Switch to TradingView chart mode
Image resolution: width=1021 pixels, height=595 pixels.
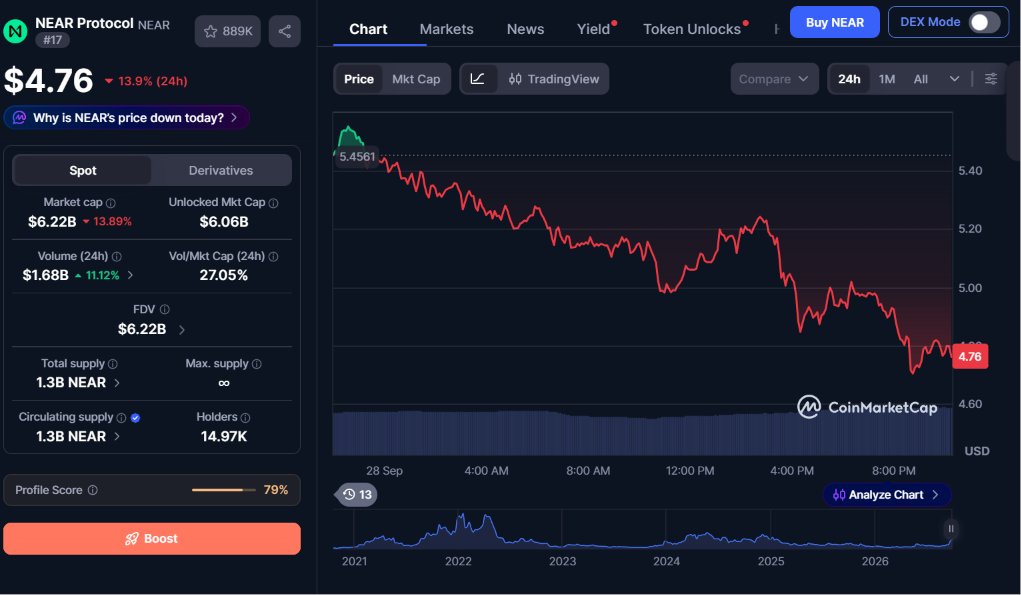click(553, 79)
